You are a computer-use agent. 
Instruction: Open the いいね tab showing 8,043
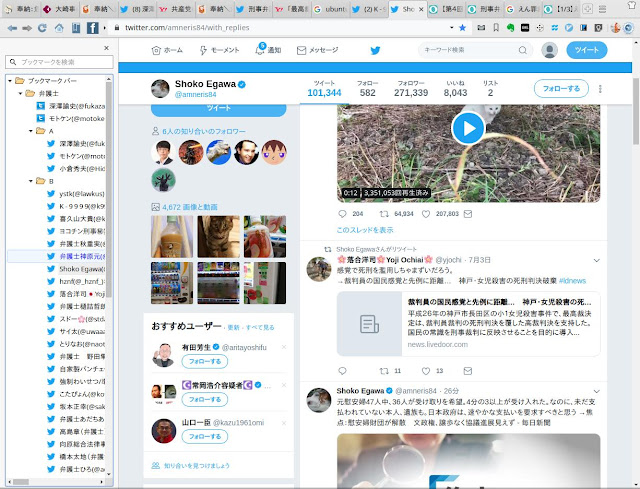(x=455, y=89)
